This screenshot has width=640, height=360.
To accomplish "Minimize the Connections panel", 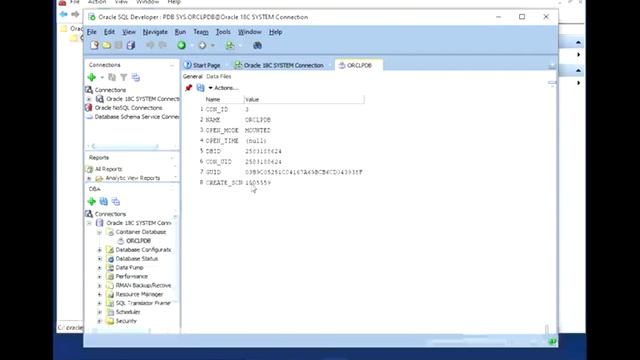I will (172, 65).
